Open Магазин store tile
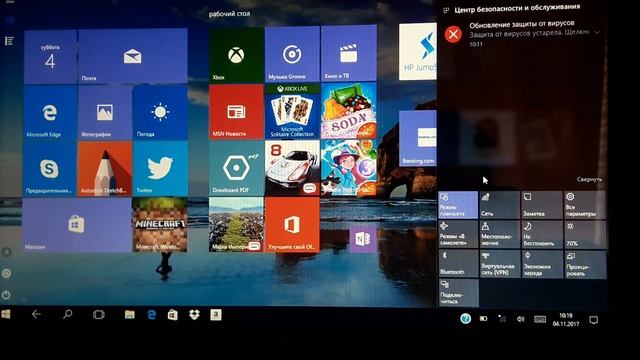 pos(77,225)
